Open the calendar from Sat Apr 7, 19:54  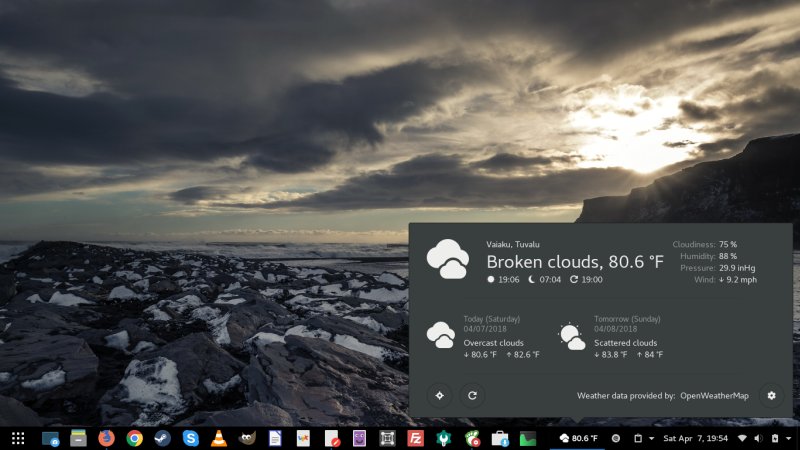(695, 438)
